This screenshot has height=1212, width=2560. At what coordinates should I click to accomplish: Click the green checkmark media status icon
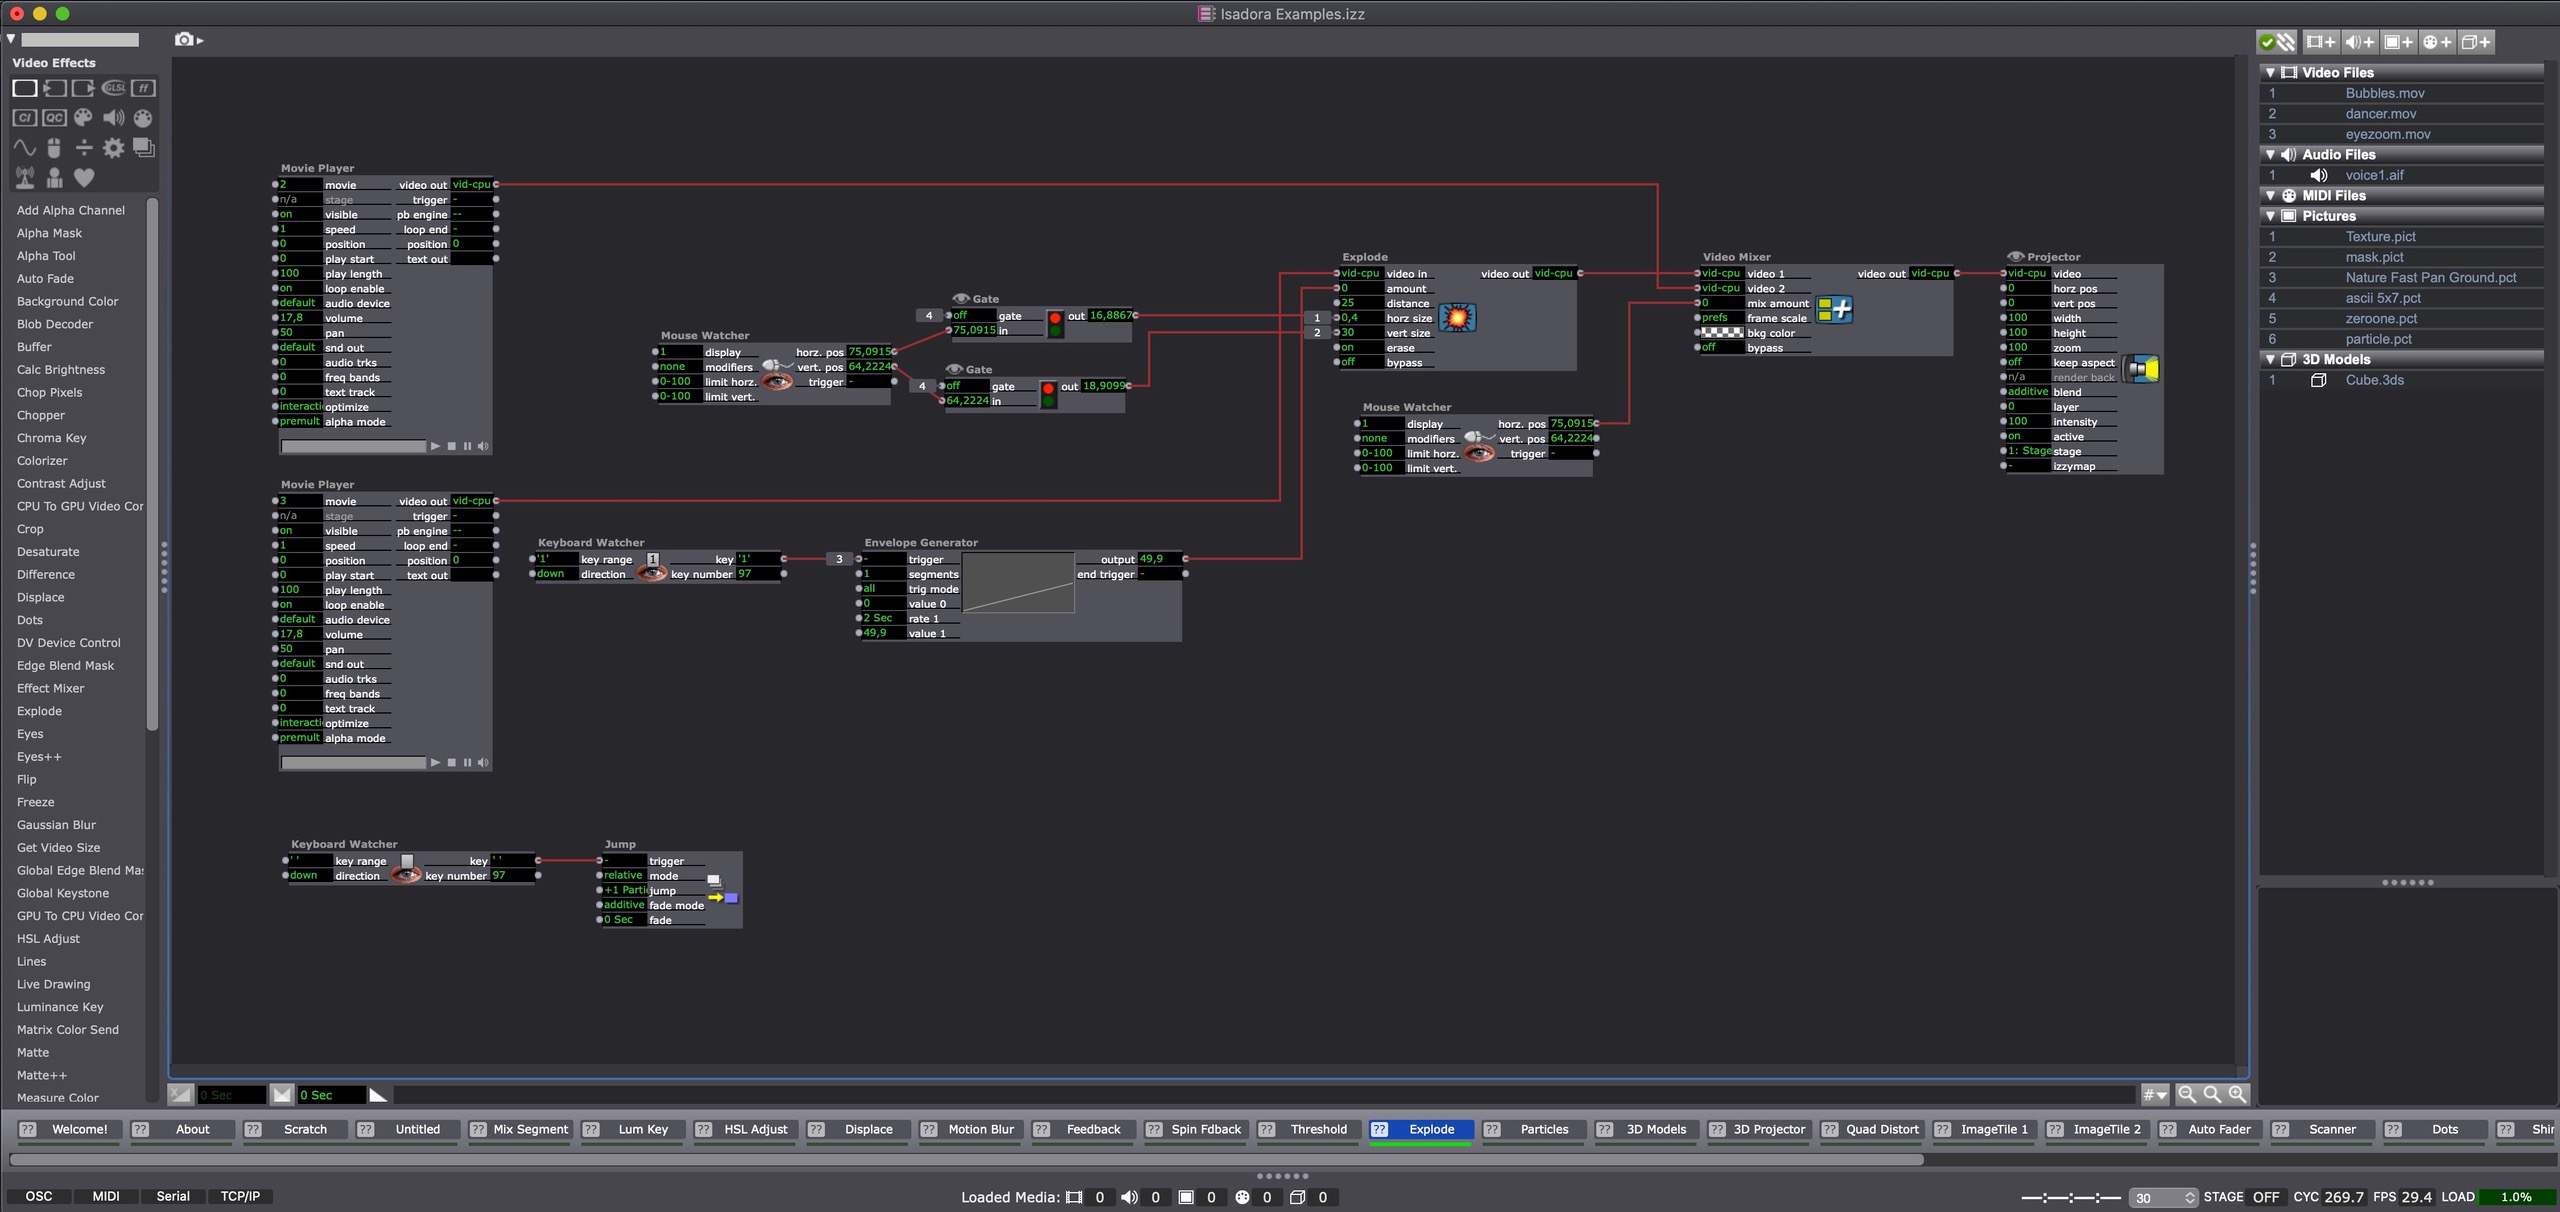[x=2267, y=42]
